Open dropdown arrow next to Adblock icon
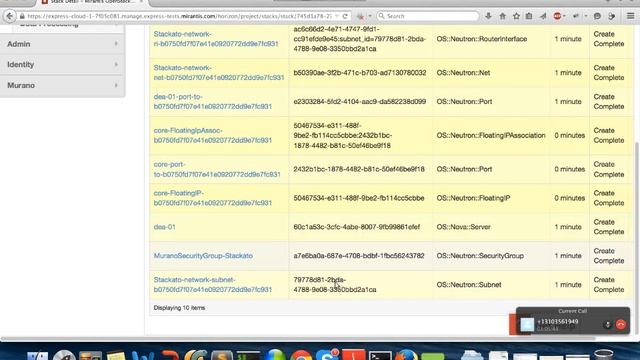The image size is (640, 360). [x=564, y=16]
